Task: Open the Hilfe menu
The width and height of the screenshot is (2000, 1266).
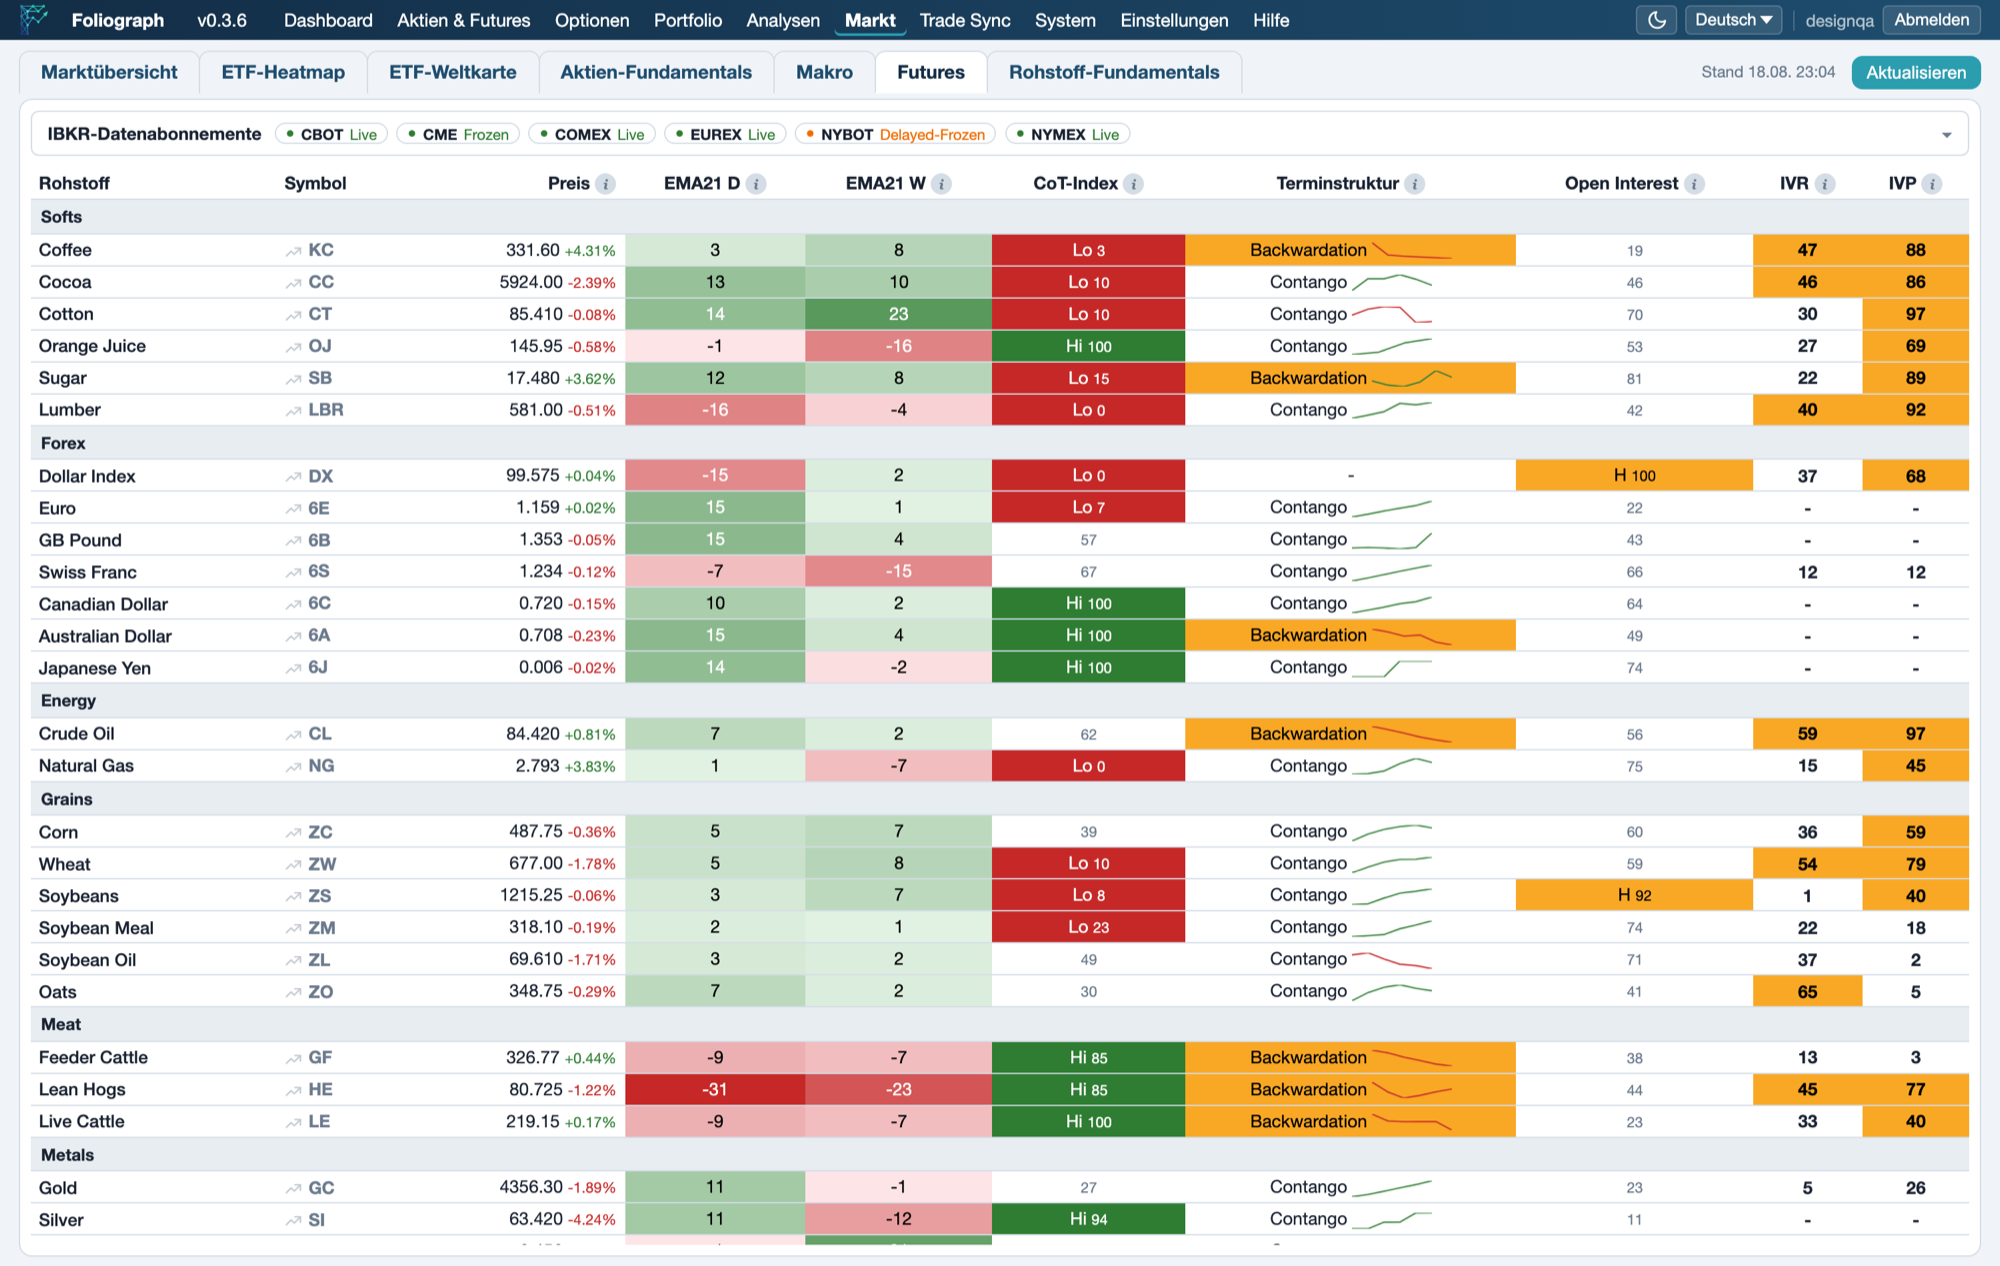Action: [x=1271, y=20]
